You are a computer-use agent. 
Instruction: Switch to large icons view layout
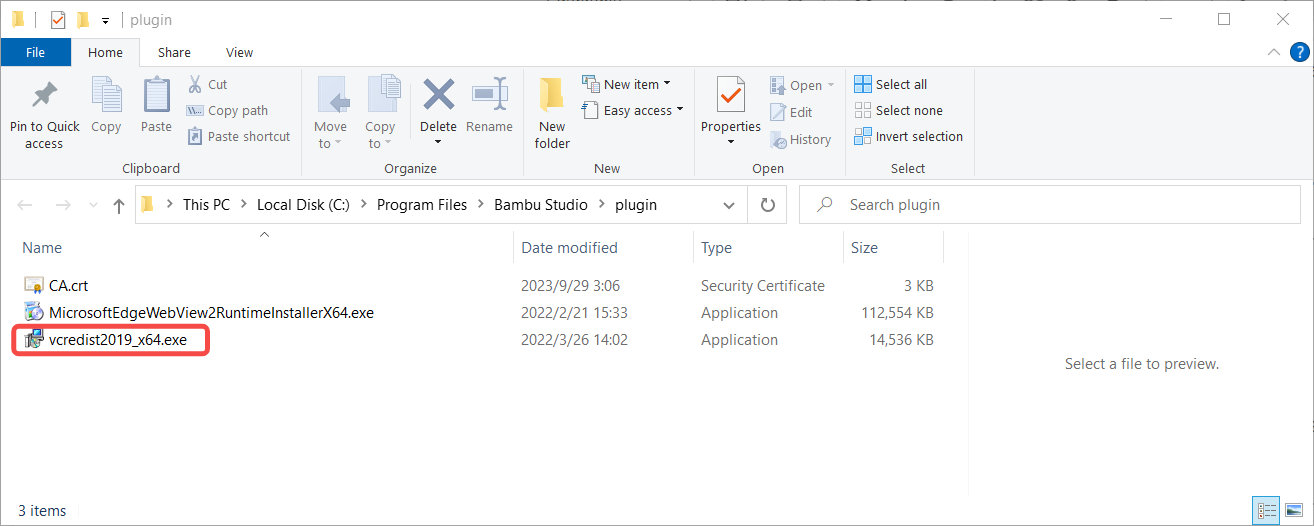tap(1293, 511)
